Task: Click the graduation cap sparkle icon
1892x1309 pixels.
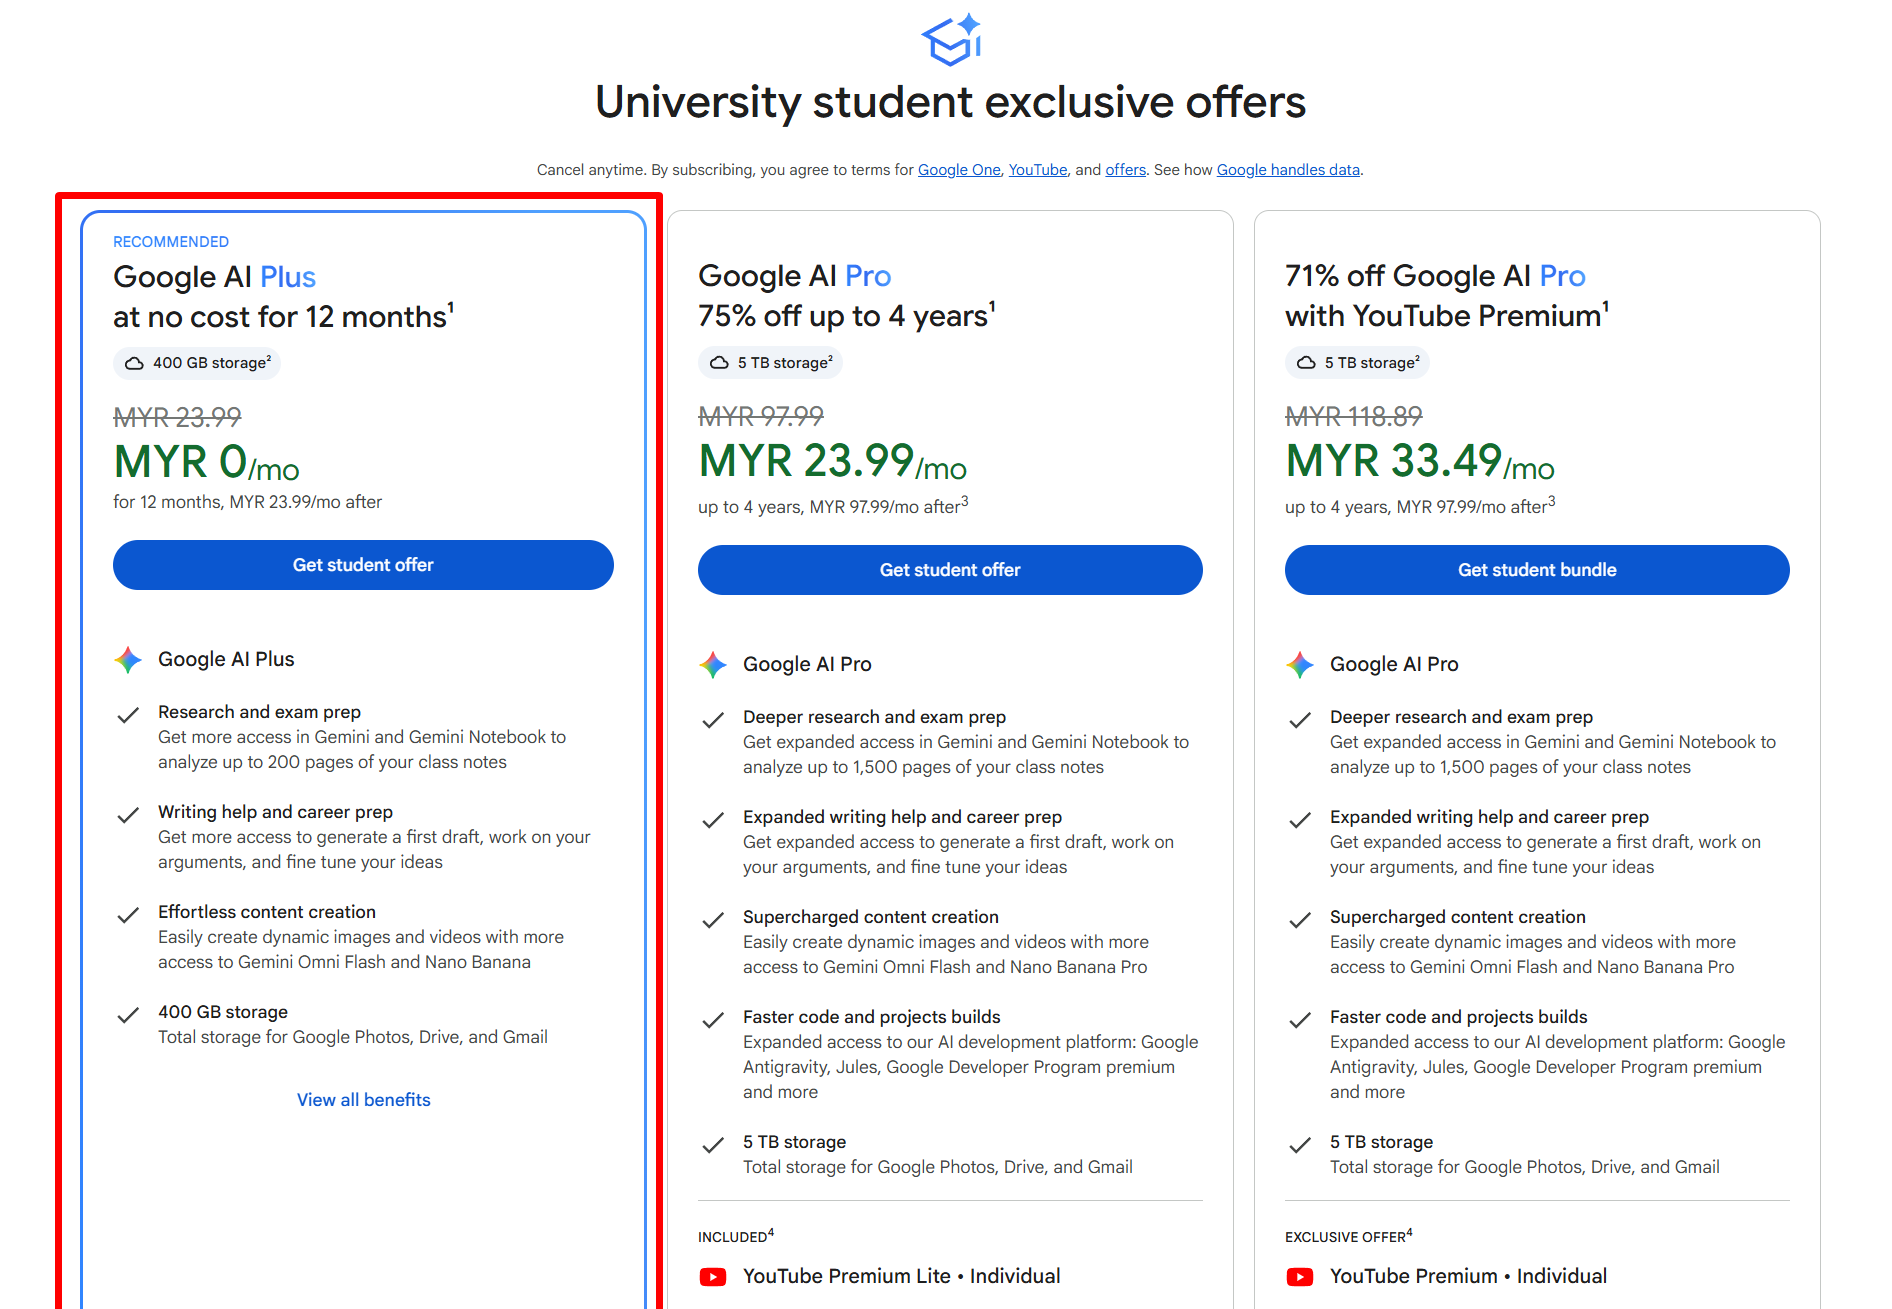Action: pyautogui.click(x=951, y=40)
